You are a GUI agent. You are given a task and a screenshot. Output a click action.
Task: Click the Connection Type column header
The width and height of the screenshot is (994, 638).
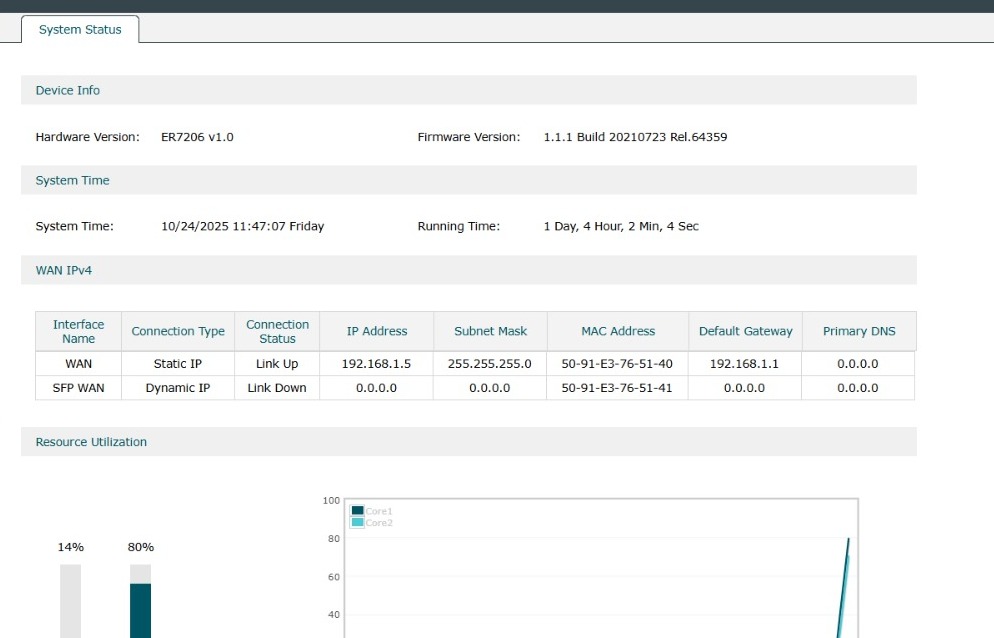[x=178, y=331]
